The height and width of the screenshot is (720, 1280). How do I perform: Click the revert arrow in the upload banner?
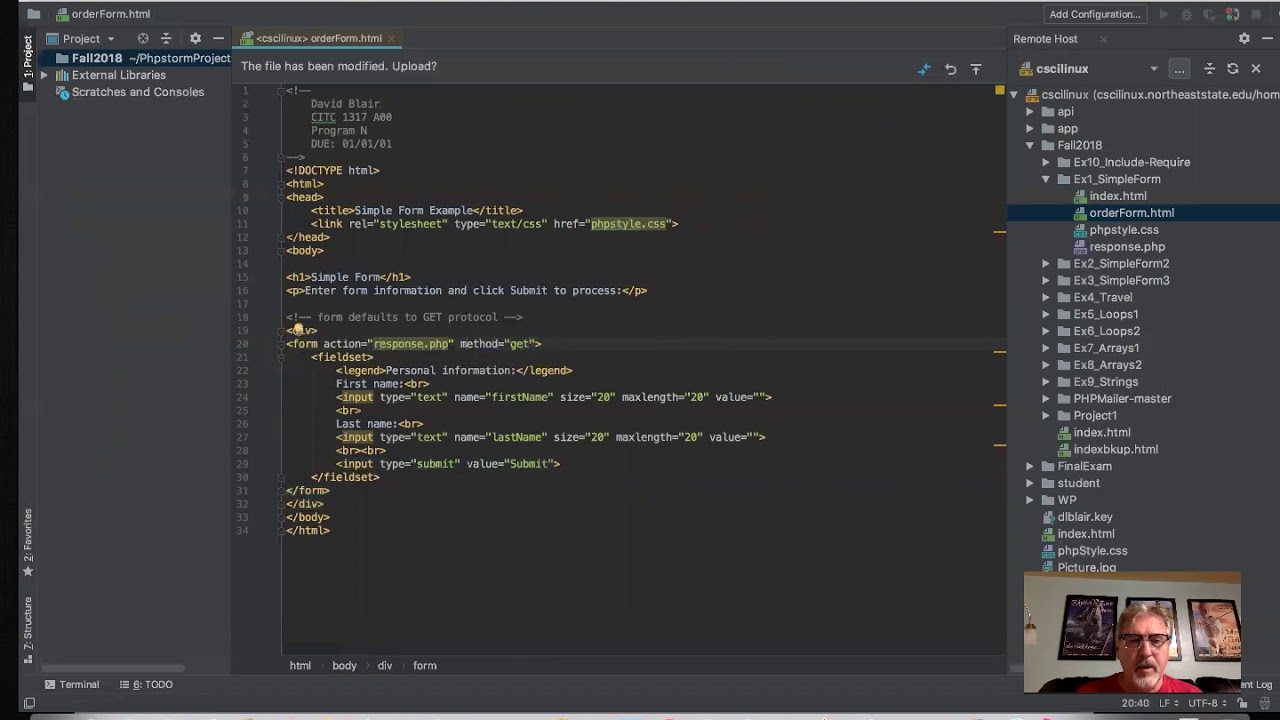(x=951, y=69)
